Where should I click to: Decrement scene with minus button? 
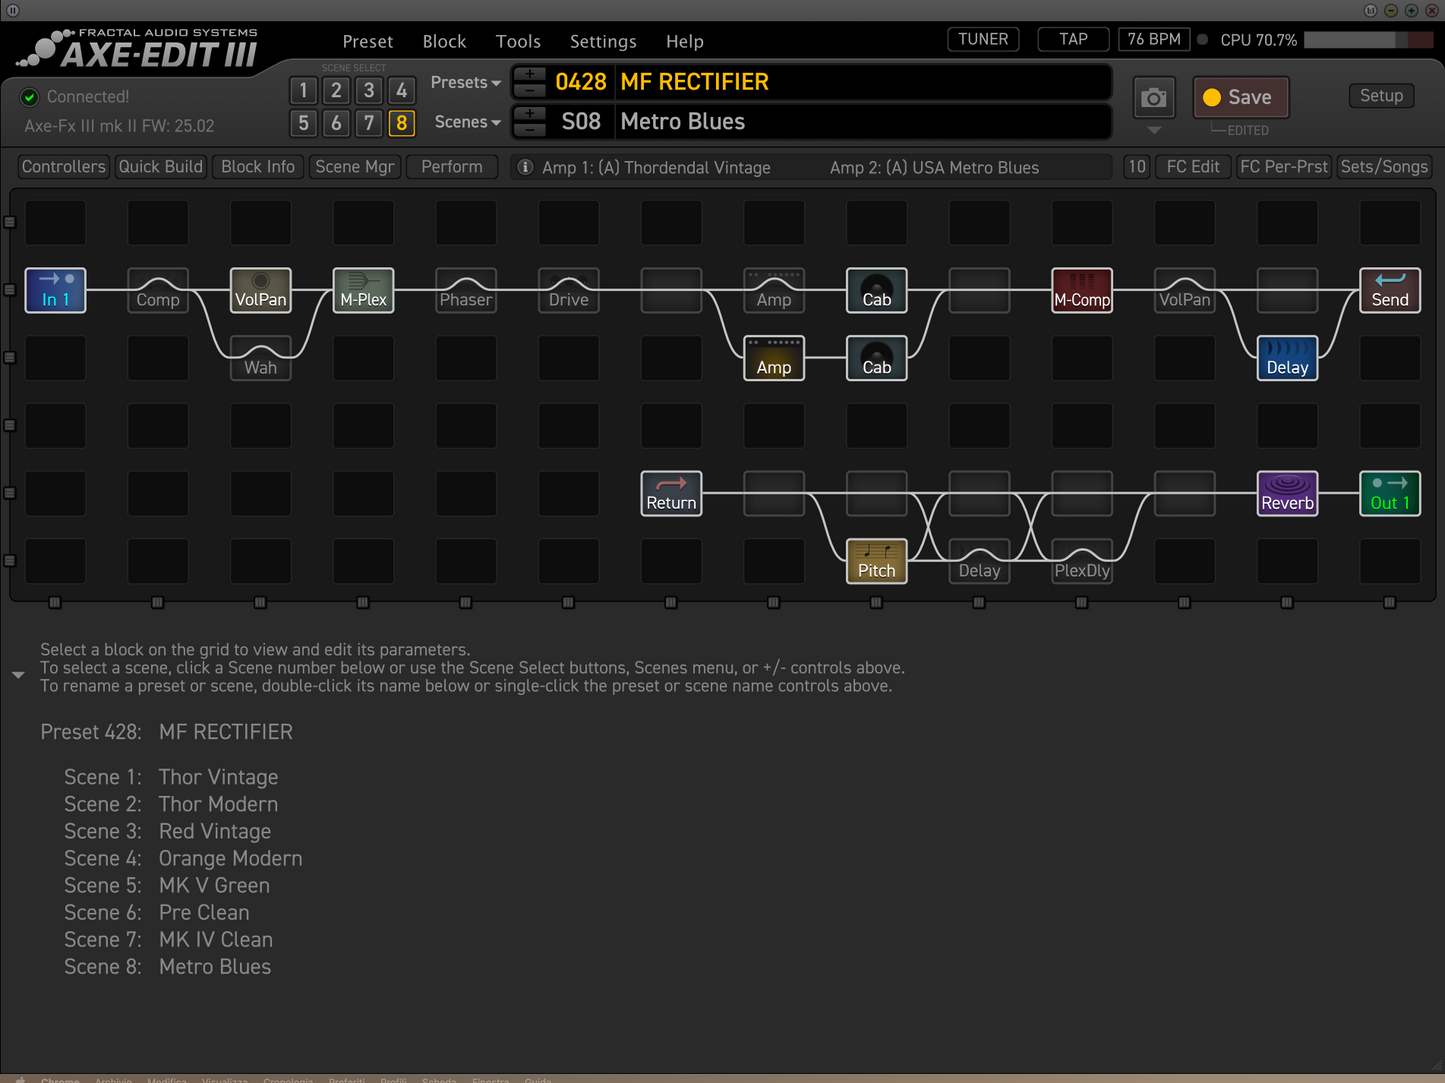(x=530, y=129)
